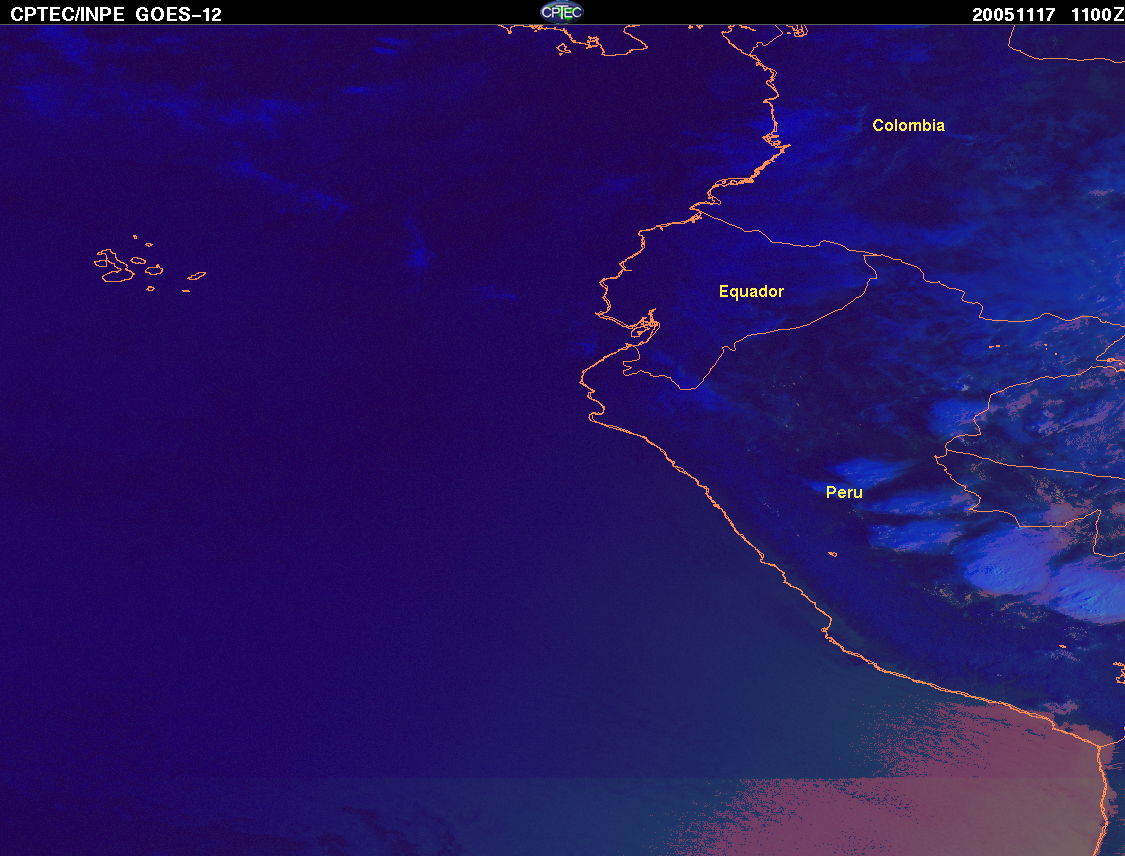
Task: Click the CPTEC logo at top center
Action: click(x=562, y=11)
